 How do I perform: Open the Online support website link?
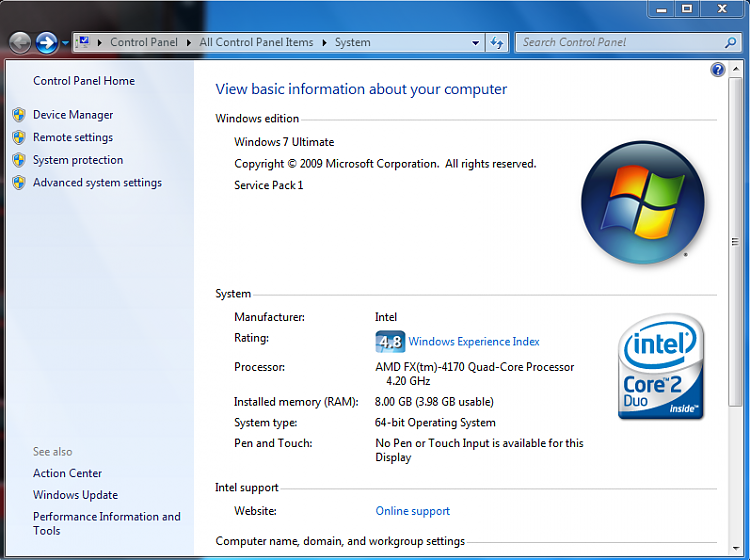point(412,511)
